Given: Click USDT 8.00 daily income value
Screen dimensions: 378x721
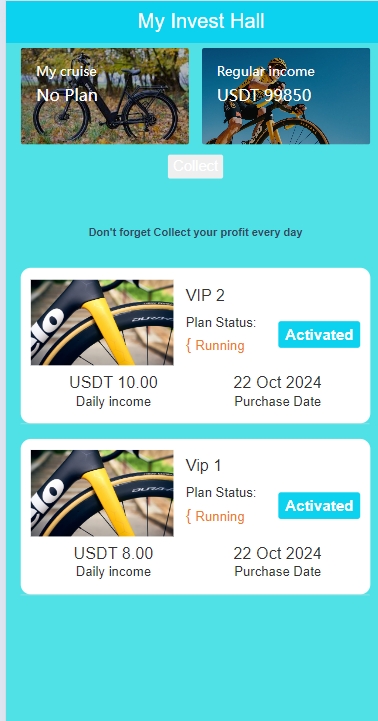Looking at the screenshot, I should tap(114, 553).
